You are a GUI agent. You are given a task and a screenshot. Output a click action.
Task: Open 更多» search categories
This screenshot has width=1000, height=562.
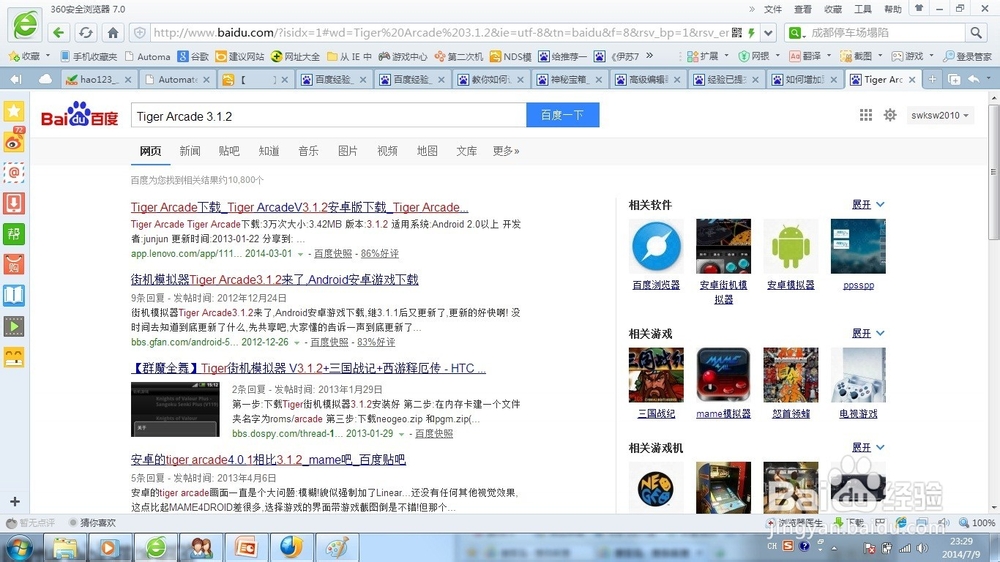[x=506, y=151]
